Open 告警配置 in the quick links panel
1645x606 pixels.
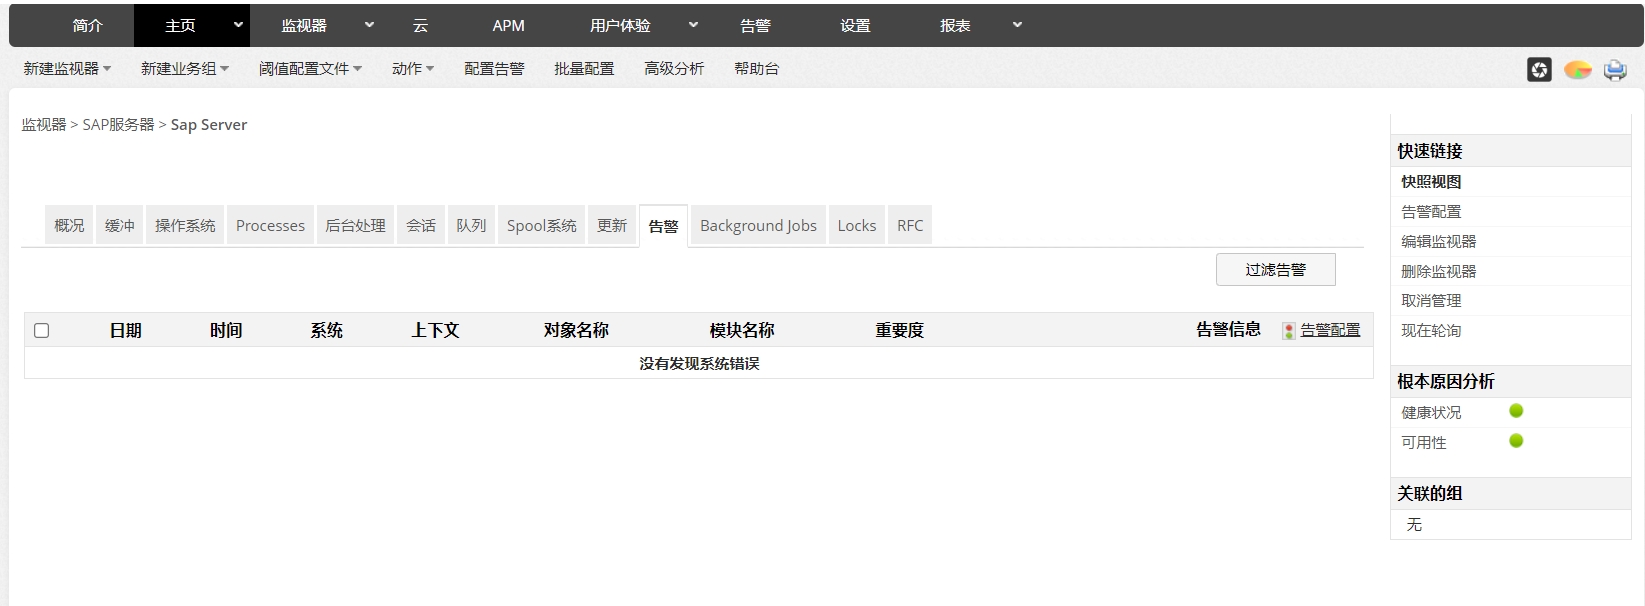tap(1431, 212)
